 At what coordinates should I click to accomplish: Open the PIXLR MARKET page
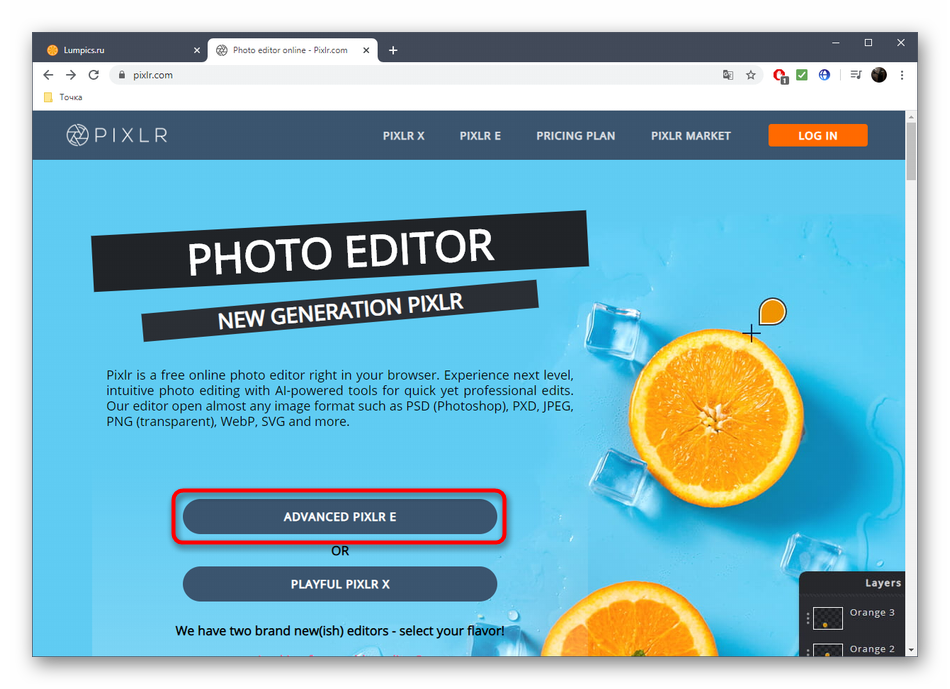[691, 136]
